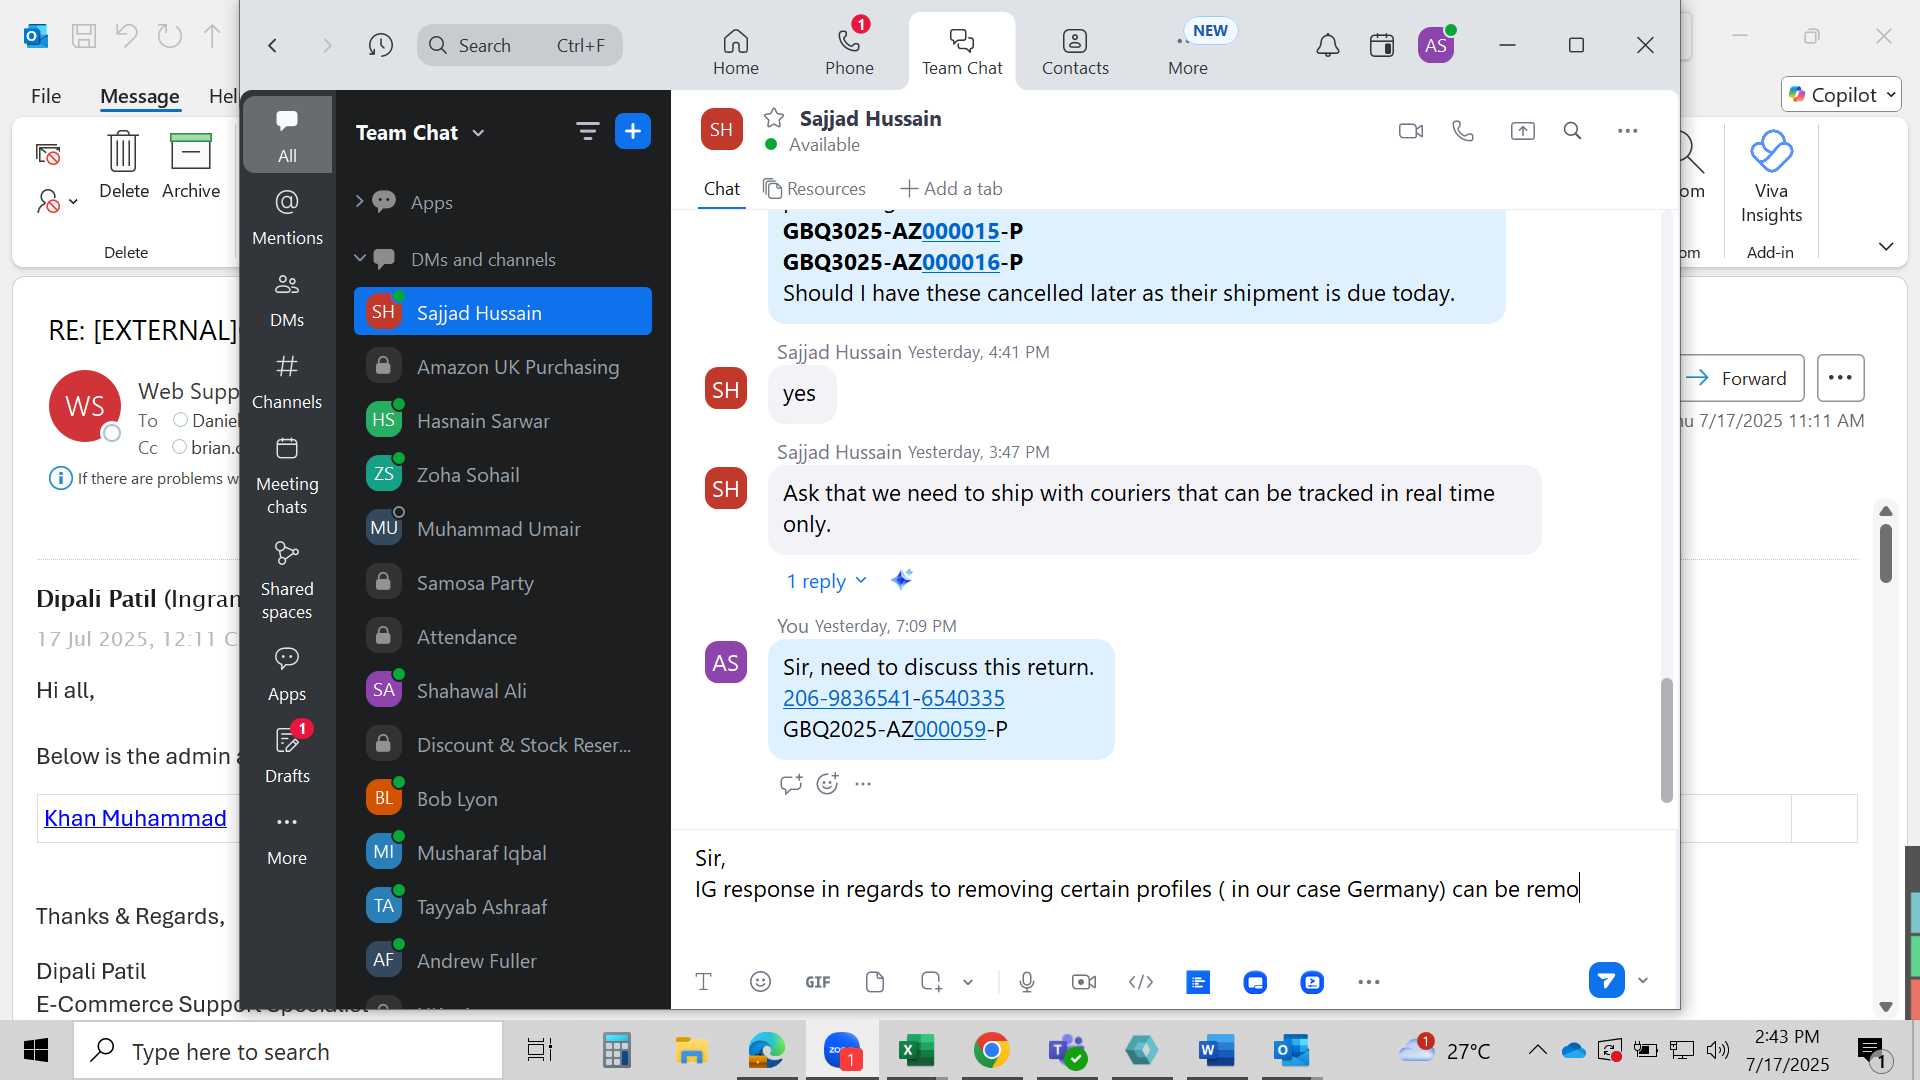
Task: Open the Resources tab
Action: (814, 189)
